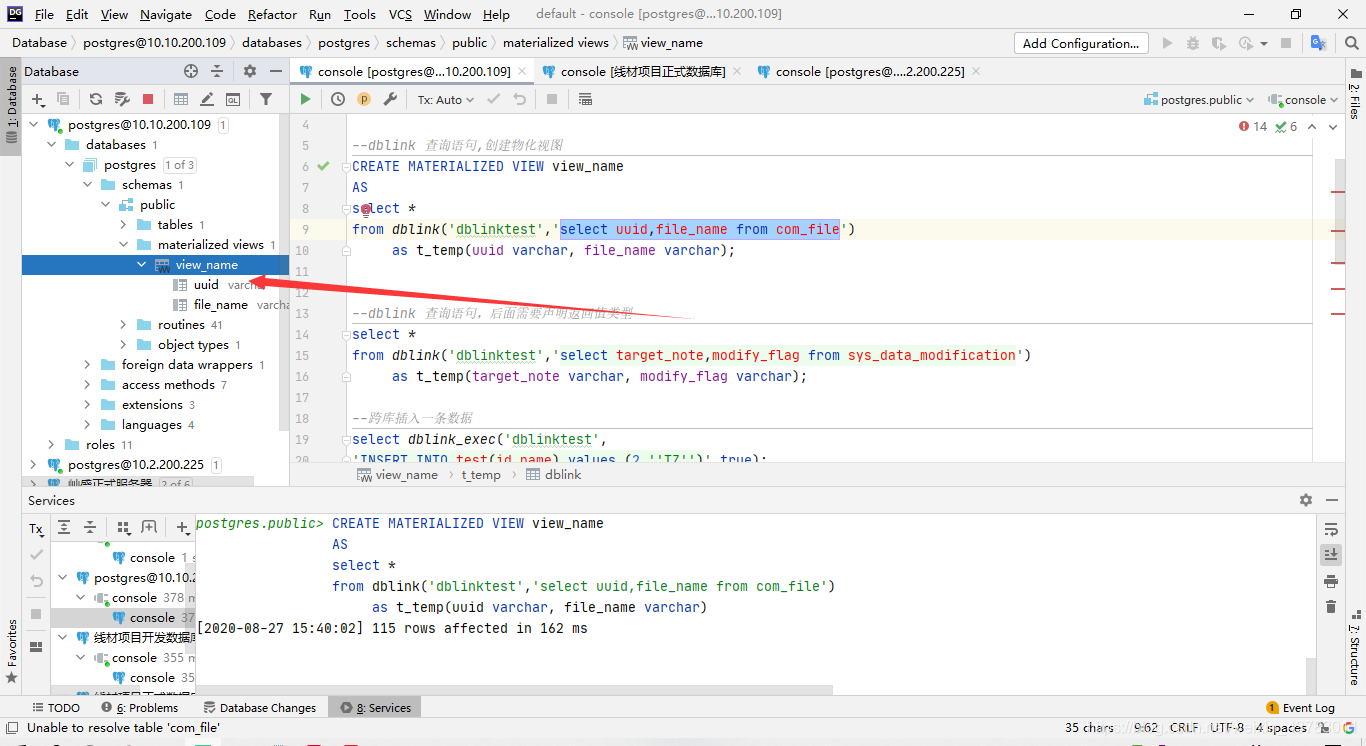Click Group By icon in Services toolbar

(x=124, y=527)
